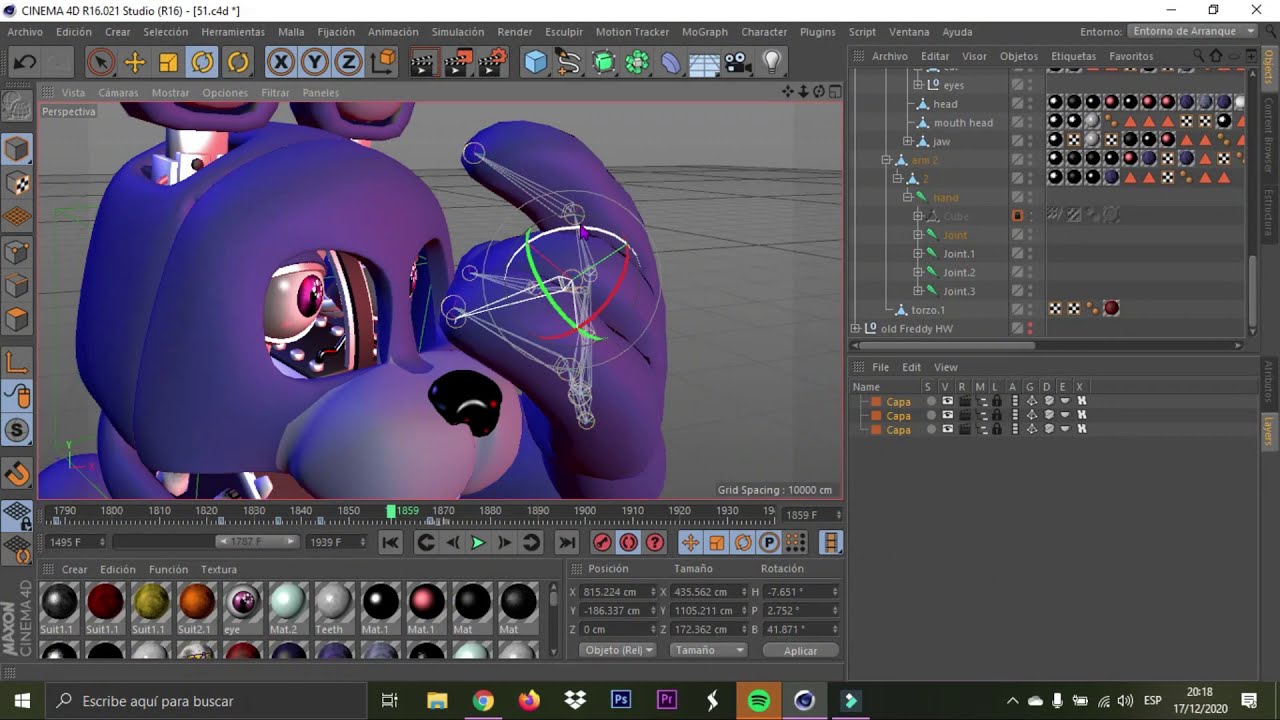Click the Undo arrow in the toolbar
This screenshot has height=720, width=1280.
coord(25,62)
